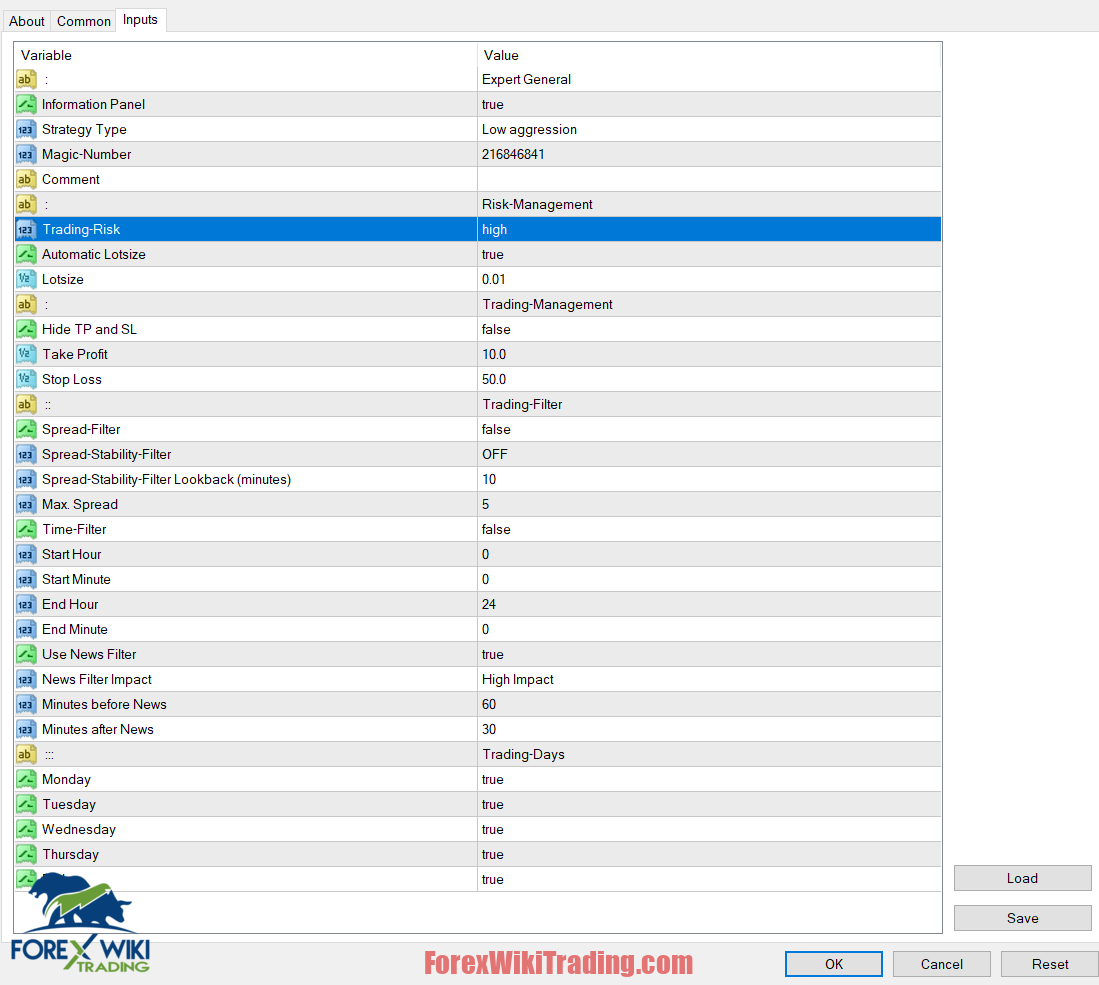Click the Stop Loss double-type icon
Screen dimensions: 1099x985
point(26,379)
